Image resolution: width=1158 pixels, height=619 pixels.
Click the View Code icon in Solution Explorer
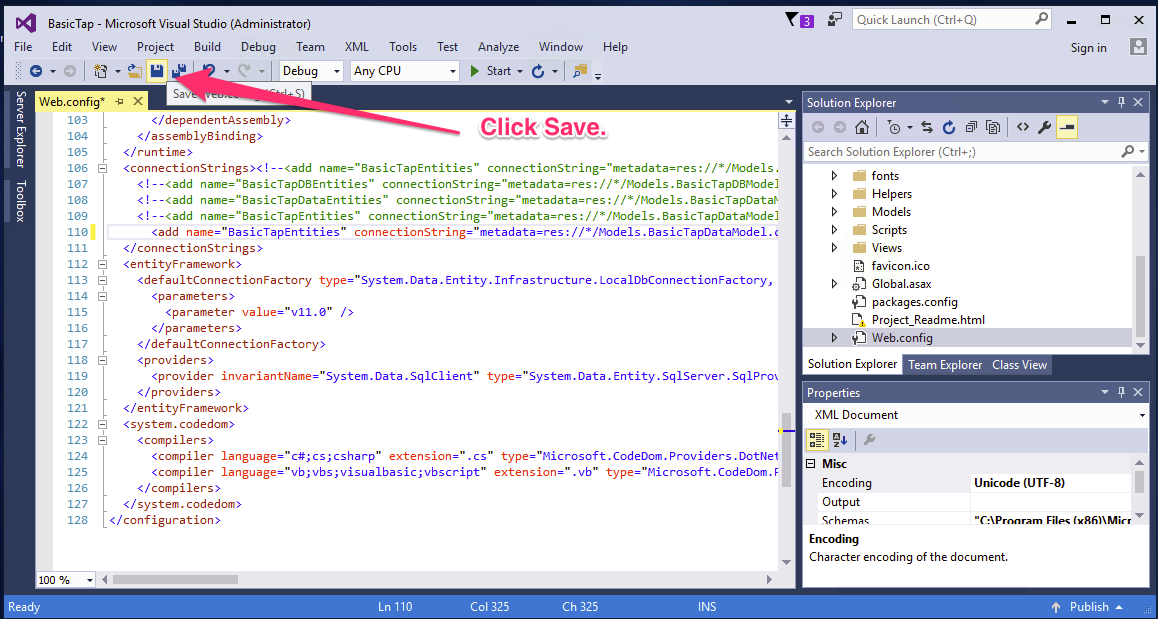click(x=1023, y=127)
